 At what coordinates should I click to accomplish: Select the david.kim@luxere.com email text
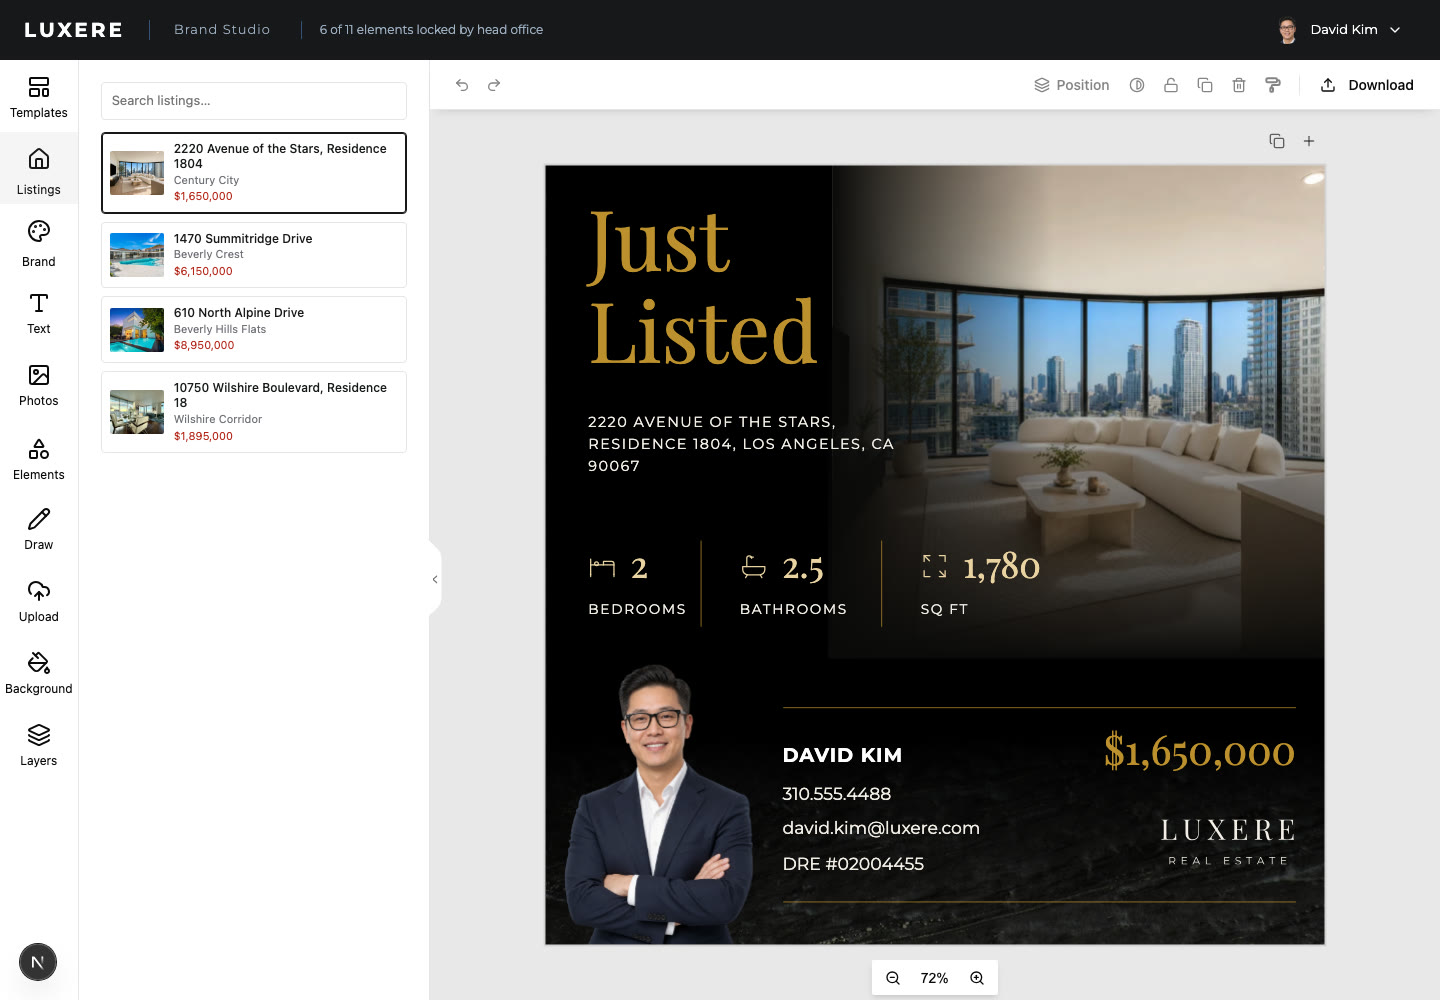pyautogui.click(x=881, y=828)
